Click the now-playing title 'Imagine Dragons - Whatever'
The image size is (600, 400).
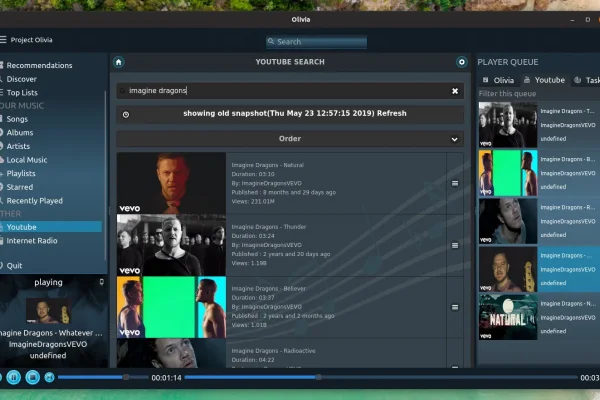click(x=51, y=333)
